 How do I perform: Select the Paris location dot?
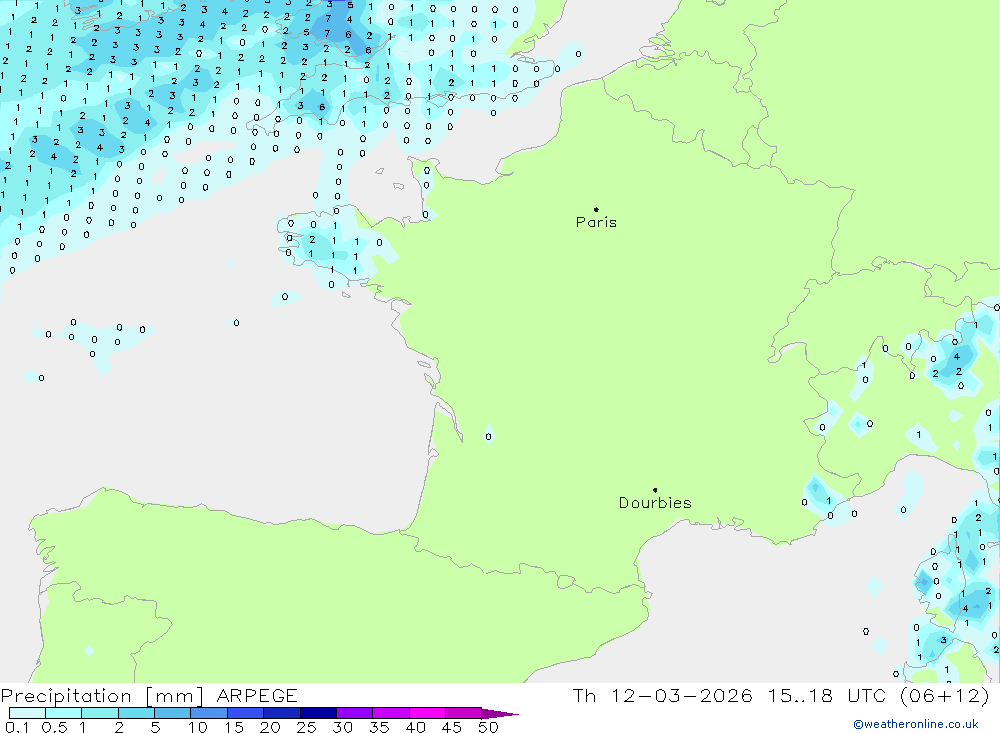click(596, 209)
